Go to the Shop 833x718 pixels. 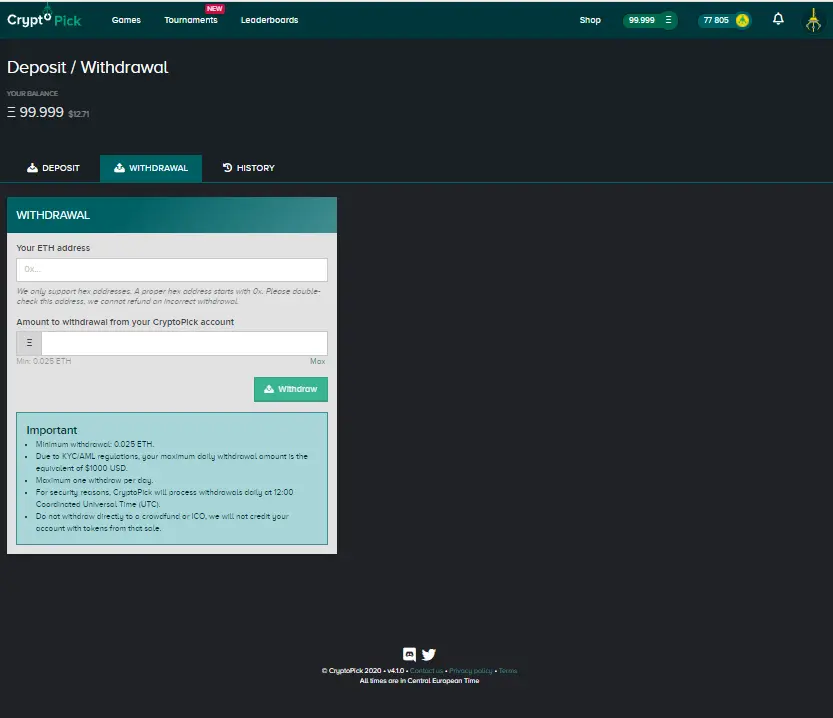[590, 20]
